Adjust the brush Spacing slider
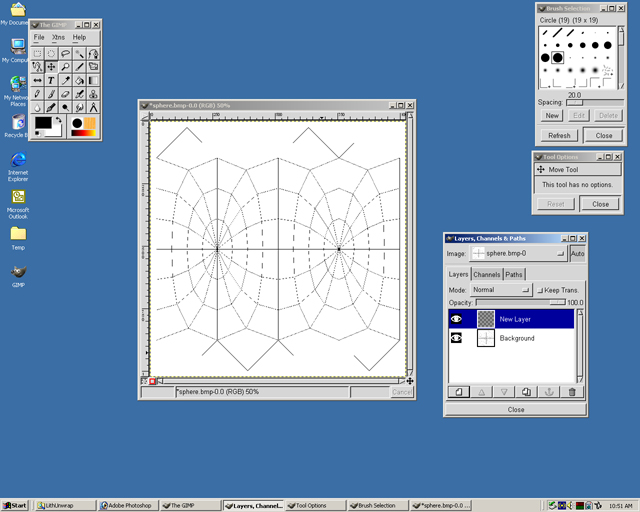Screen dimensions: 640x512 tap(595, 102)
